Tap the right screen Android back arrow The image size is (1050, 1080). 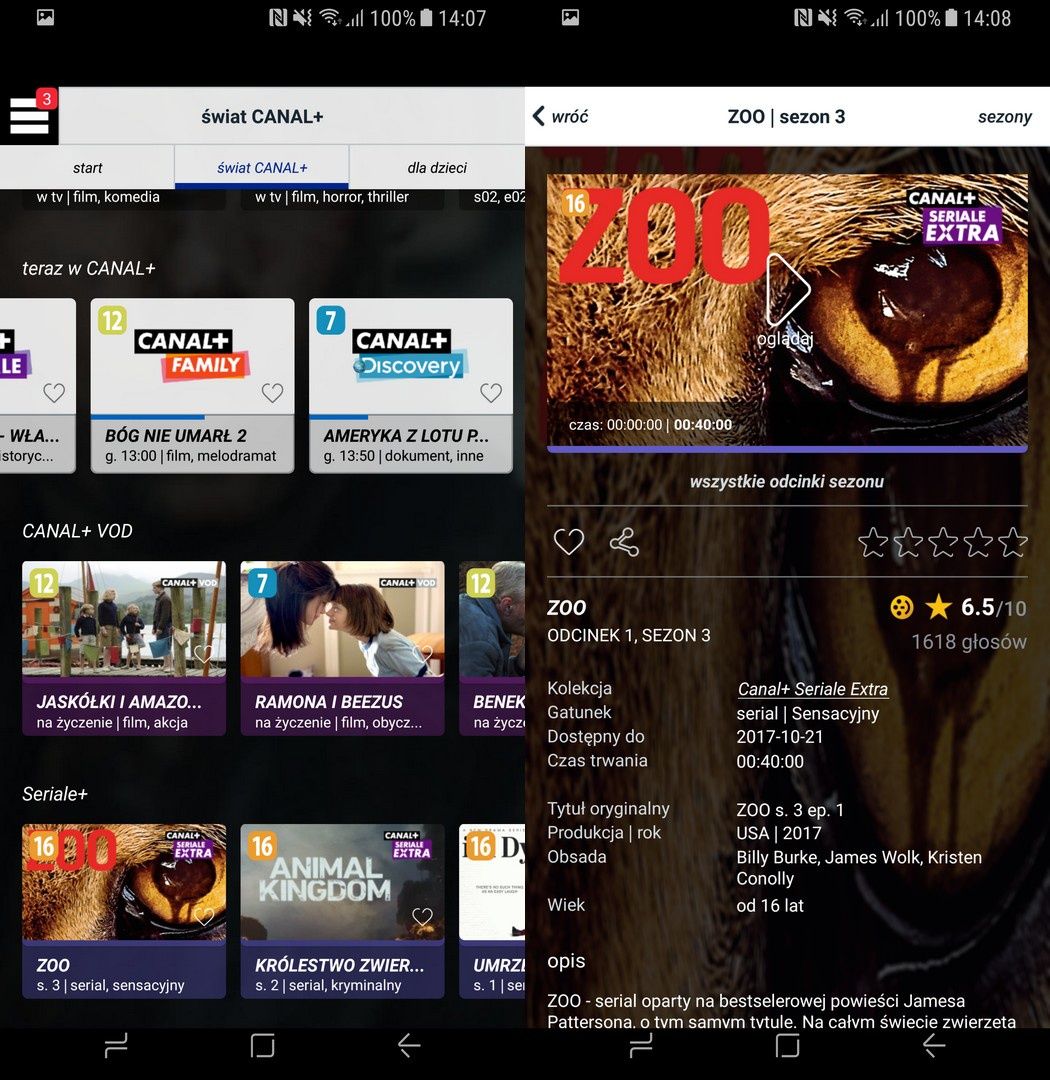(x=934, y=1046)
